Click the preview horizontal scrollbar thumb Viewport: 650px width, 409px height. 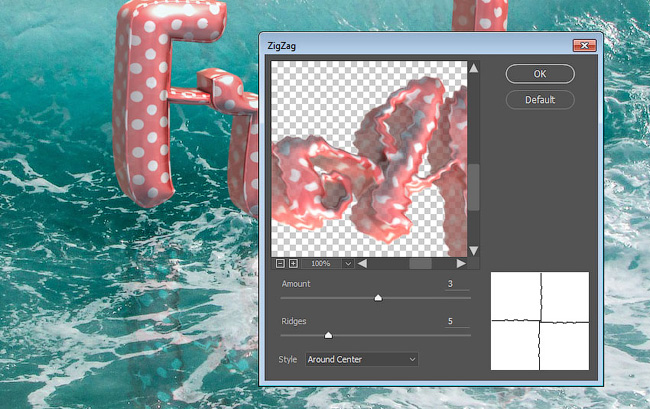(x=420, y=264)
